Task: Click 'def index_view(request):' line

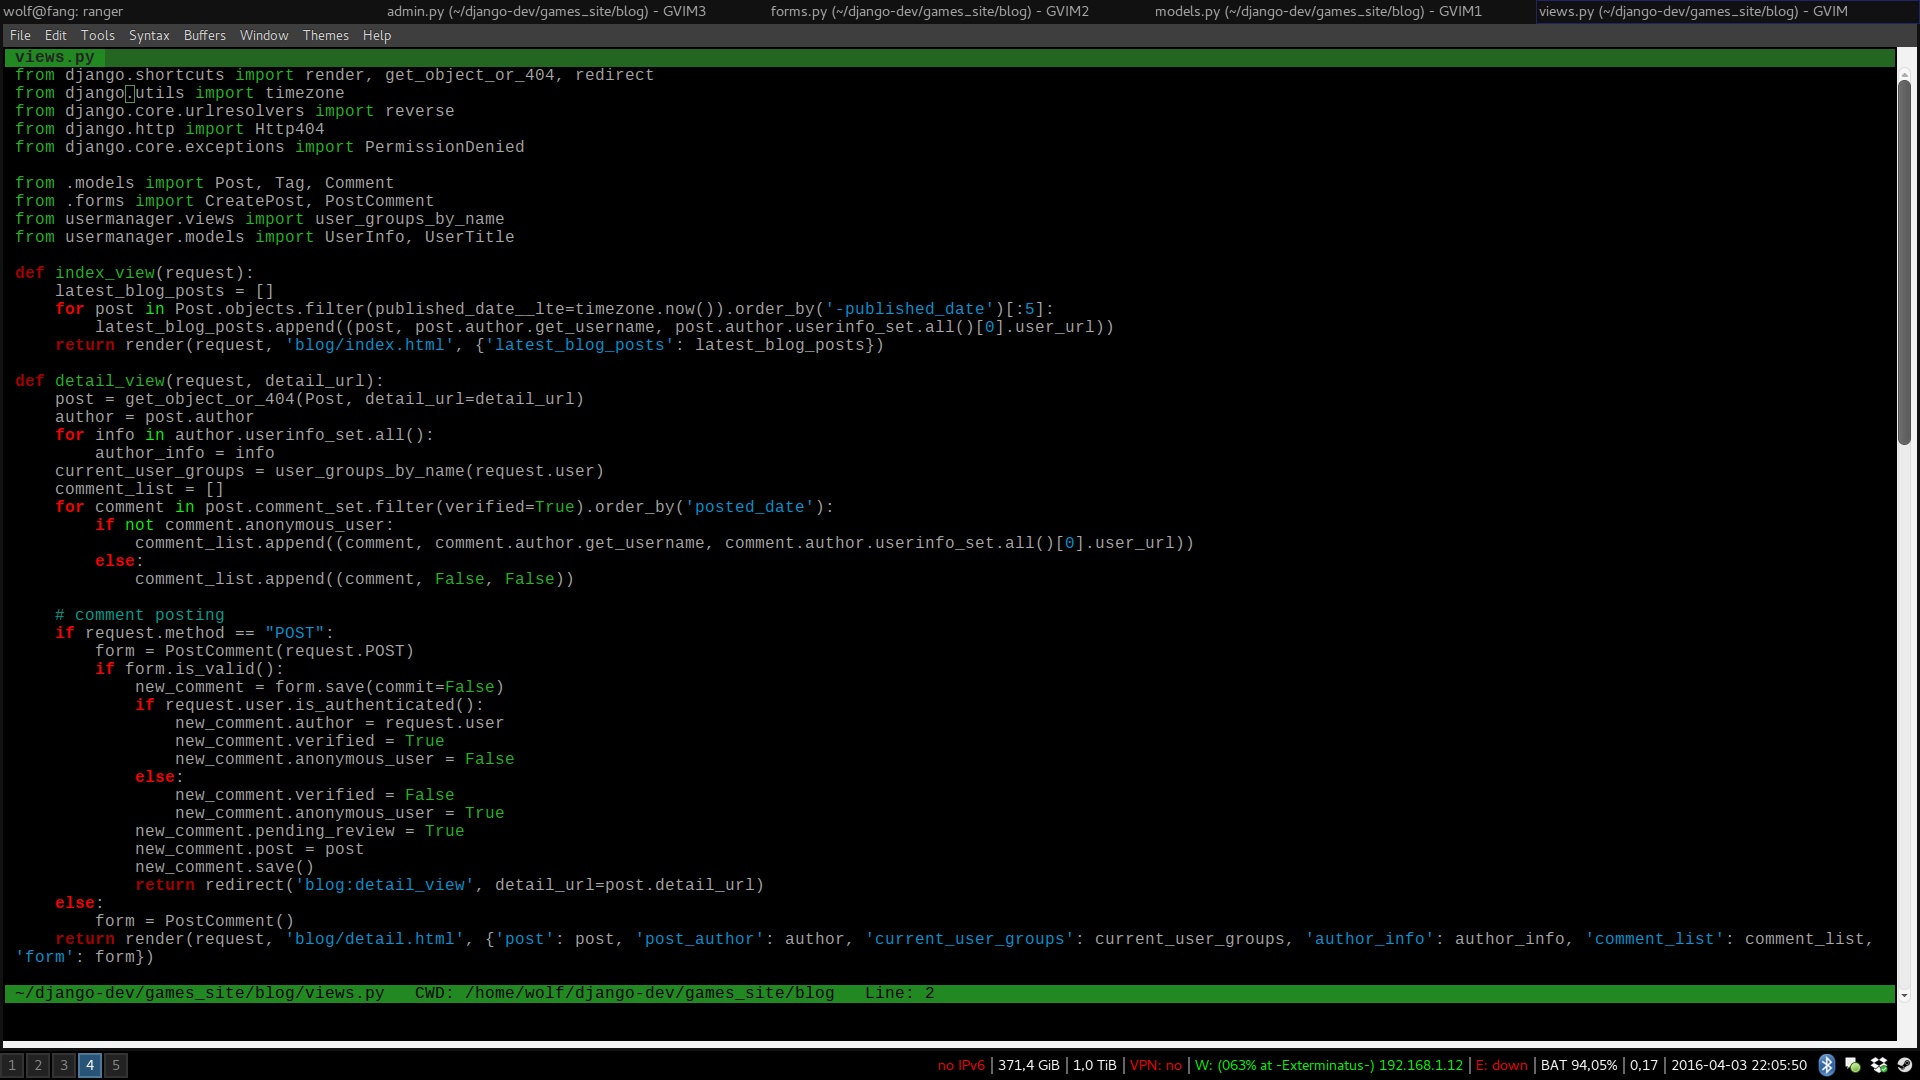Action: pyautogui.click(x=134, y=273)
